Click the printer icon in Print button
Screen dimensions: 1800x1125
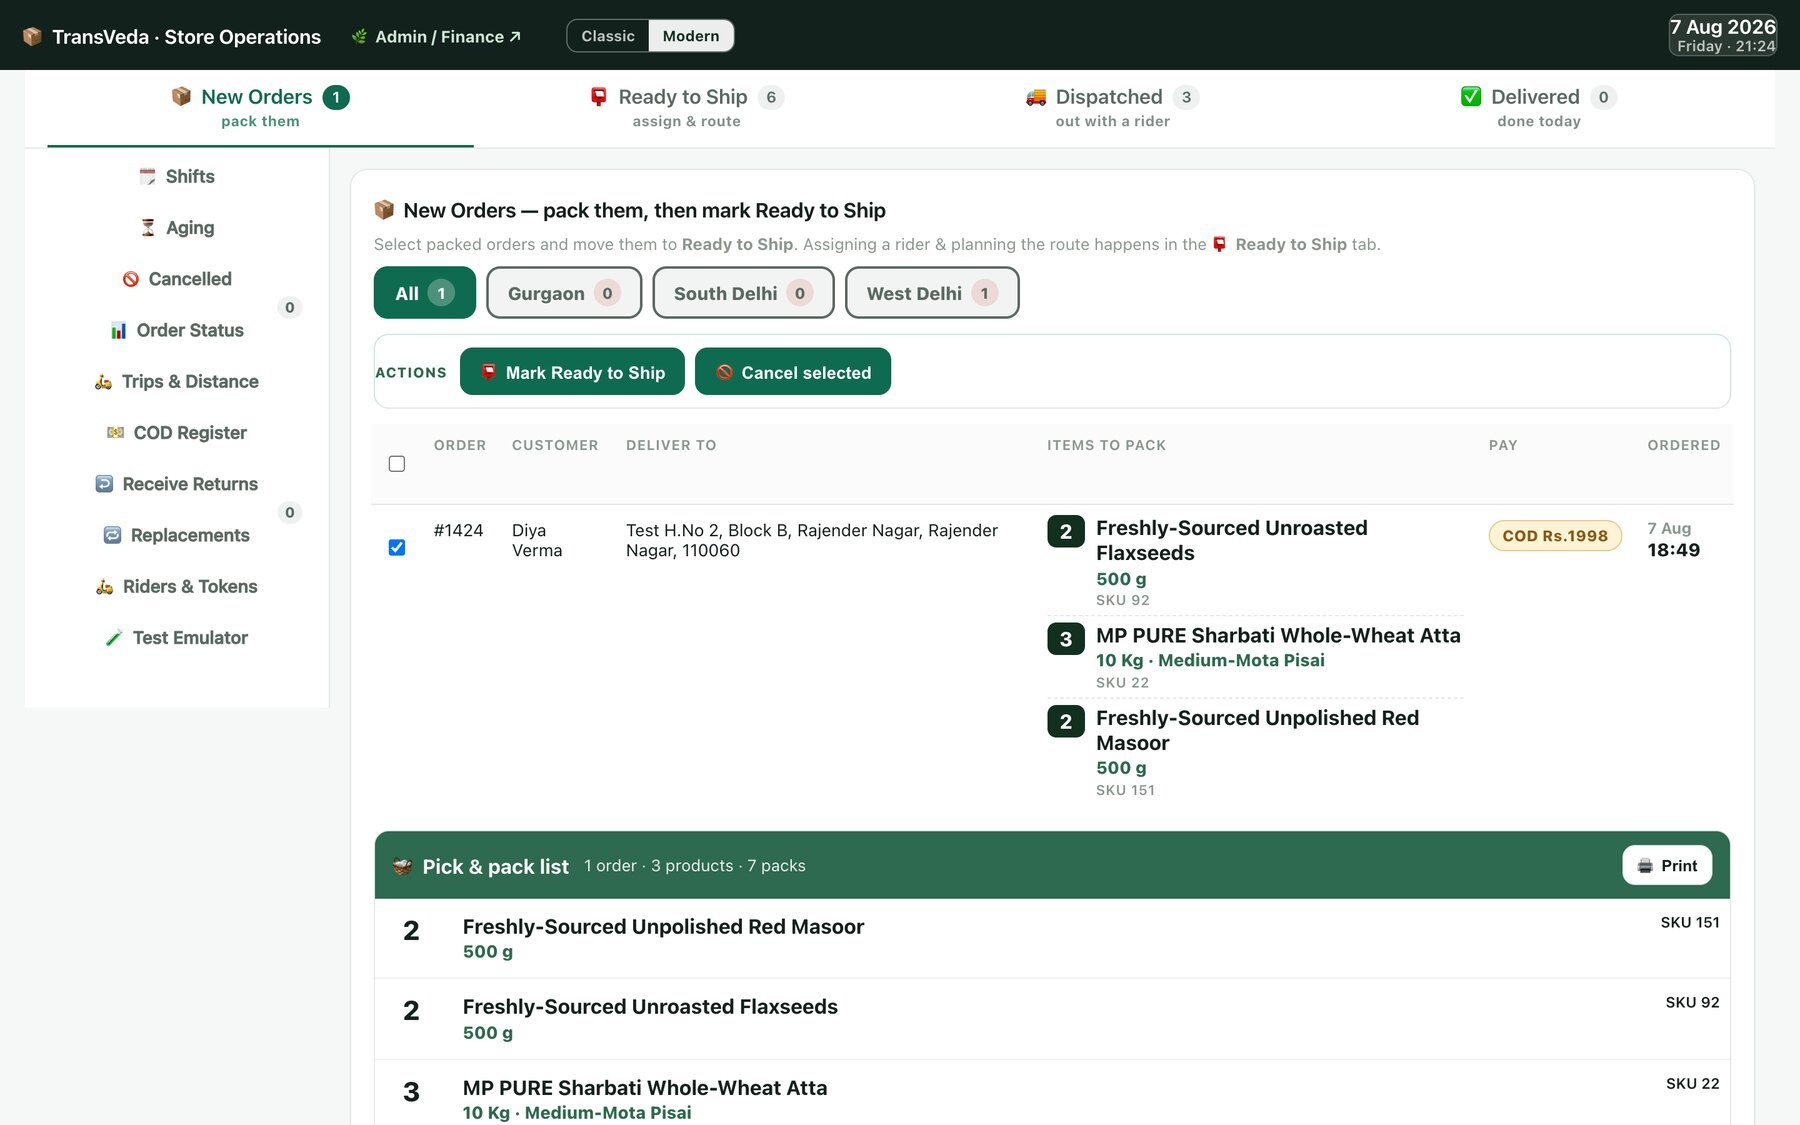[x=1645, y=866]
